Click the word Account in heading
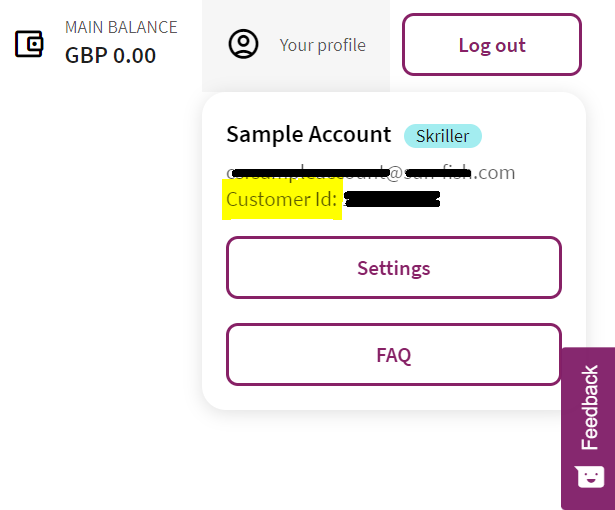 (350, 135)
